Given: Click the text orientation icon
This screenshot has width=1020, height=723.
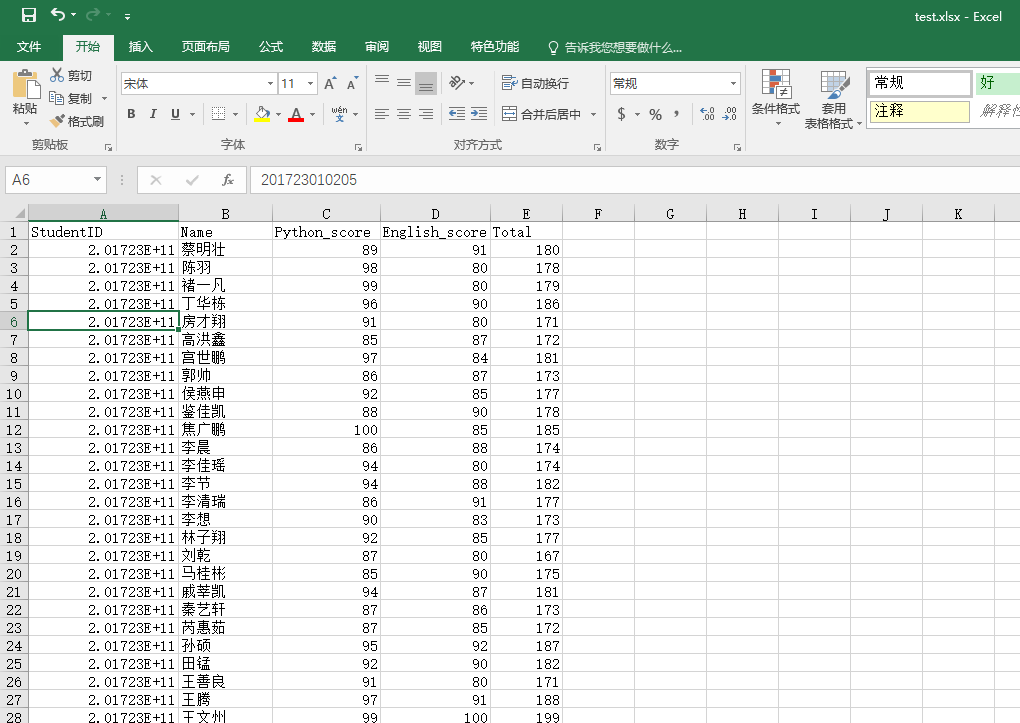Looking at the screenshot, I should pyautogui.click(x=457, y=83).
